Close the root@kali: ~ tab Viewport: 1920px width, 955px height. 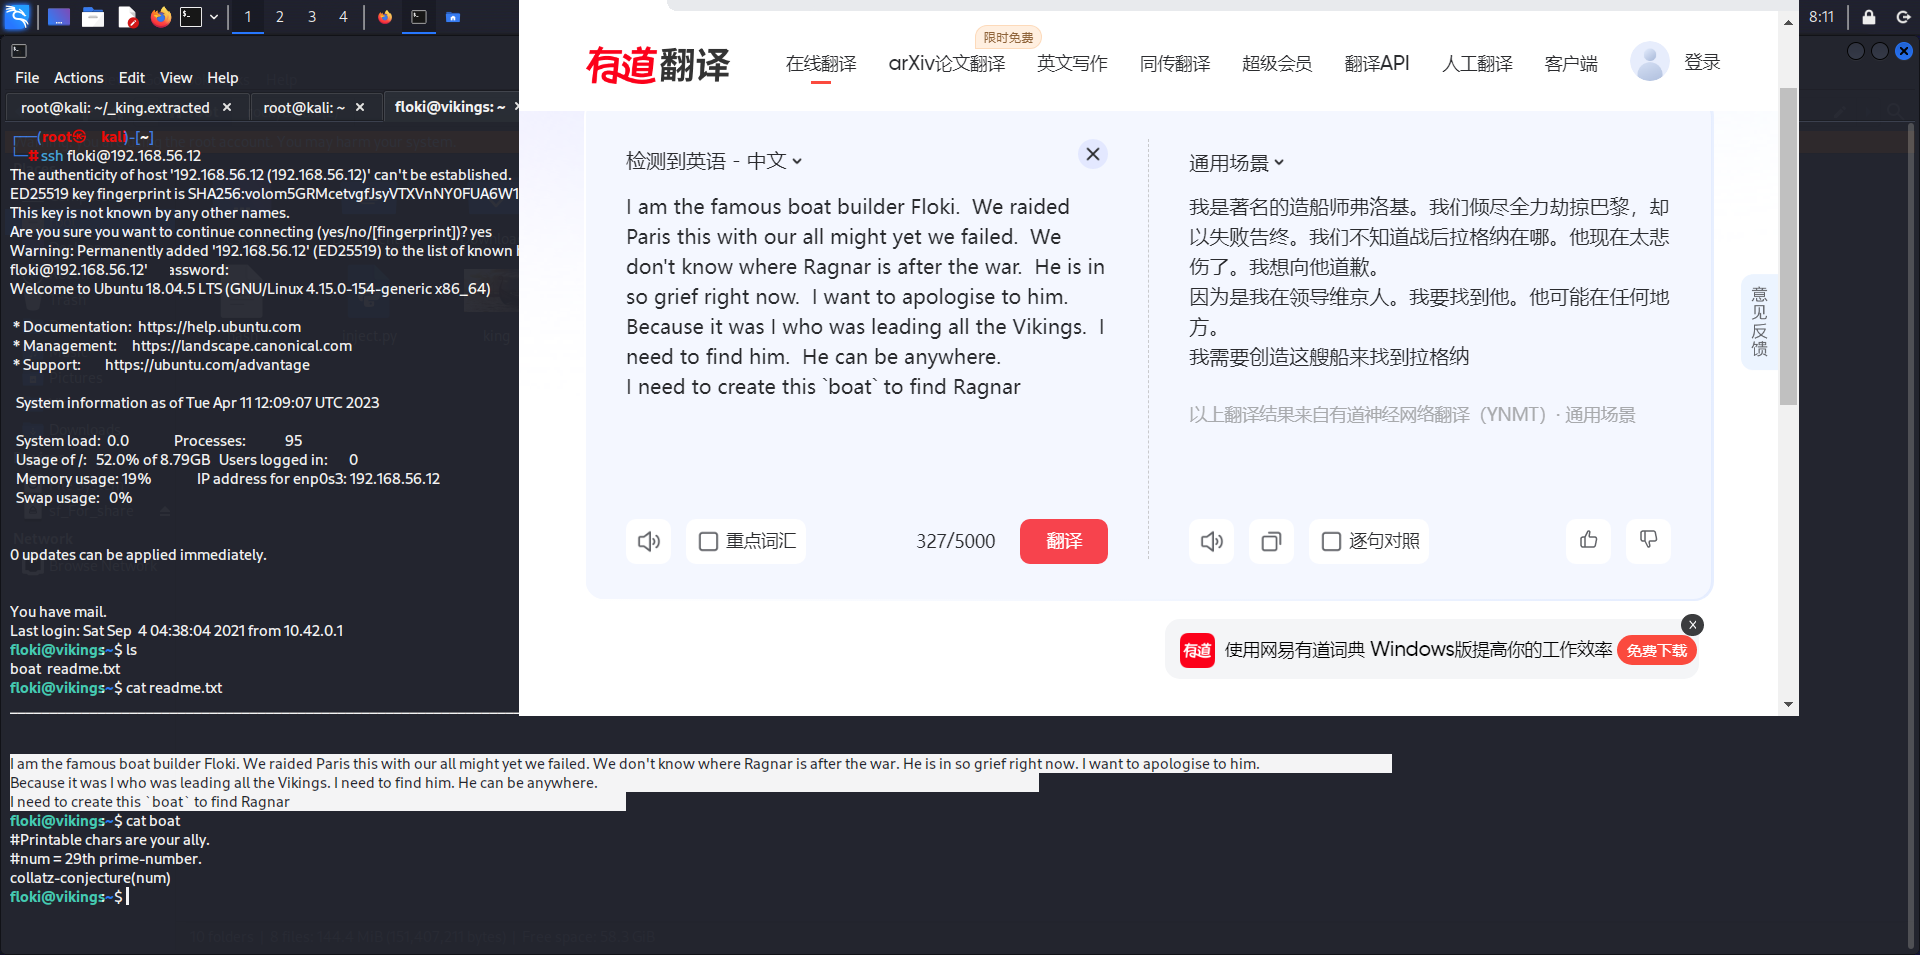pyautogui.click(x=360, y=107)
